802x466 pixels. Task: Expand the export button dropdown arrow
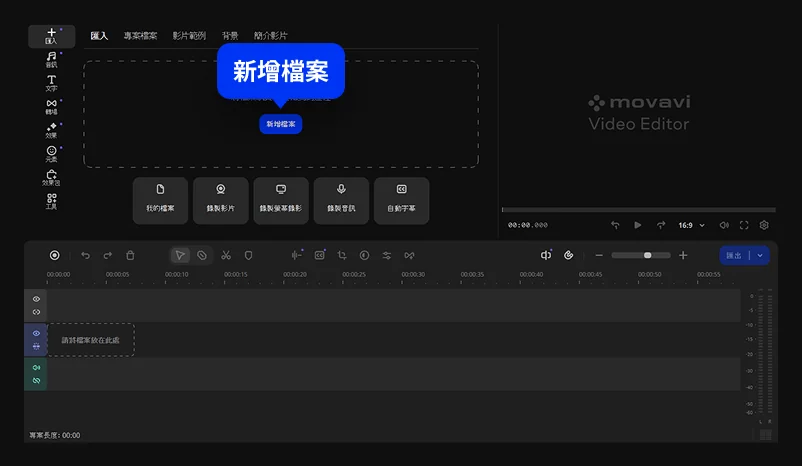(760, 256)
